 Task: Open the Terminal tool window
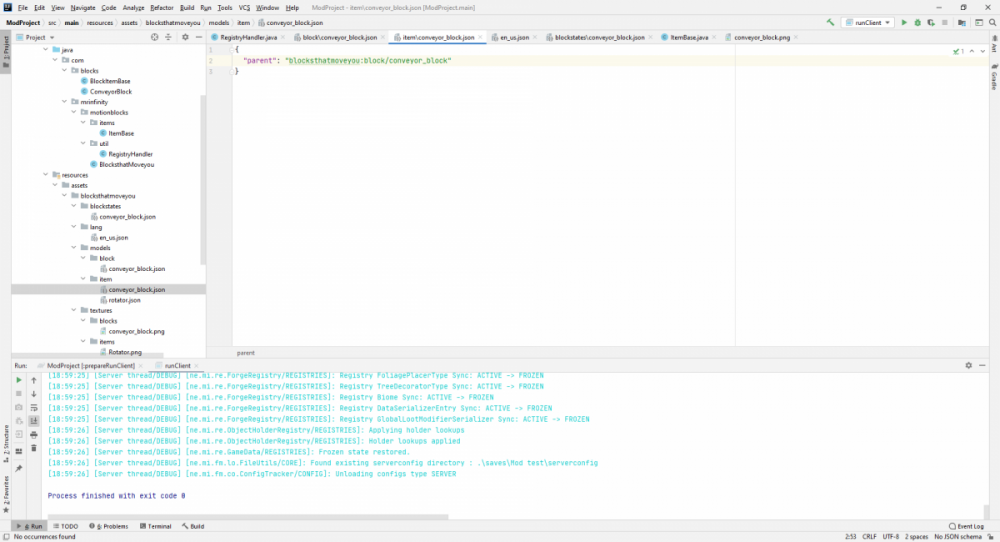(156, 526)
